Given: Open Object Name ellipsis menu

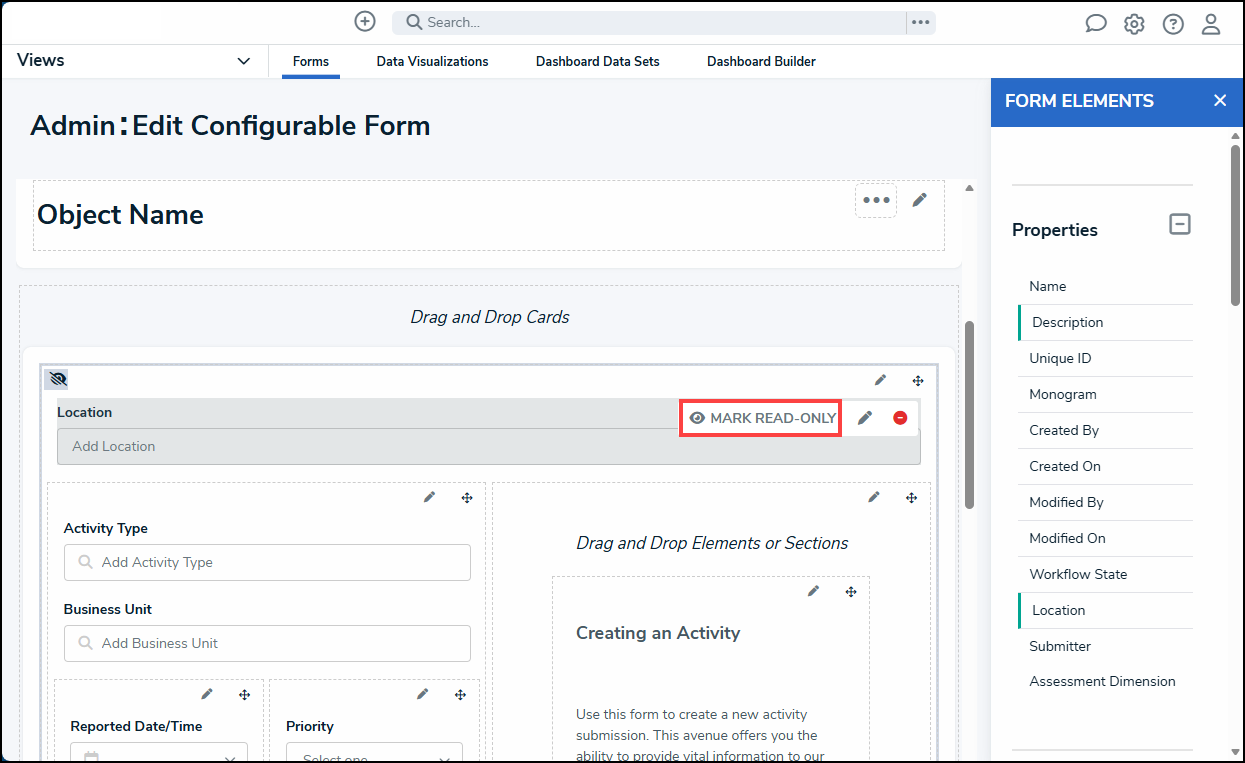Looking at the screenshot, I should (x=876, y=201).
